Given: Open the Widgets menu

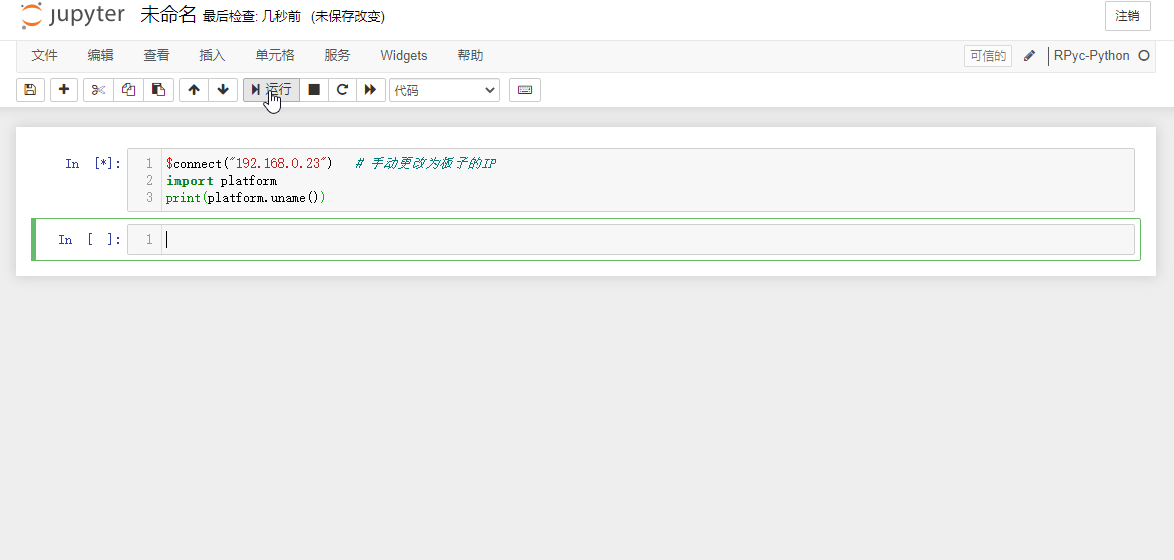Looking at the screenshot, I should click(x=403, y=56).
